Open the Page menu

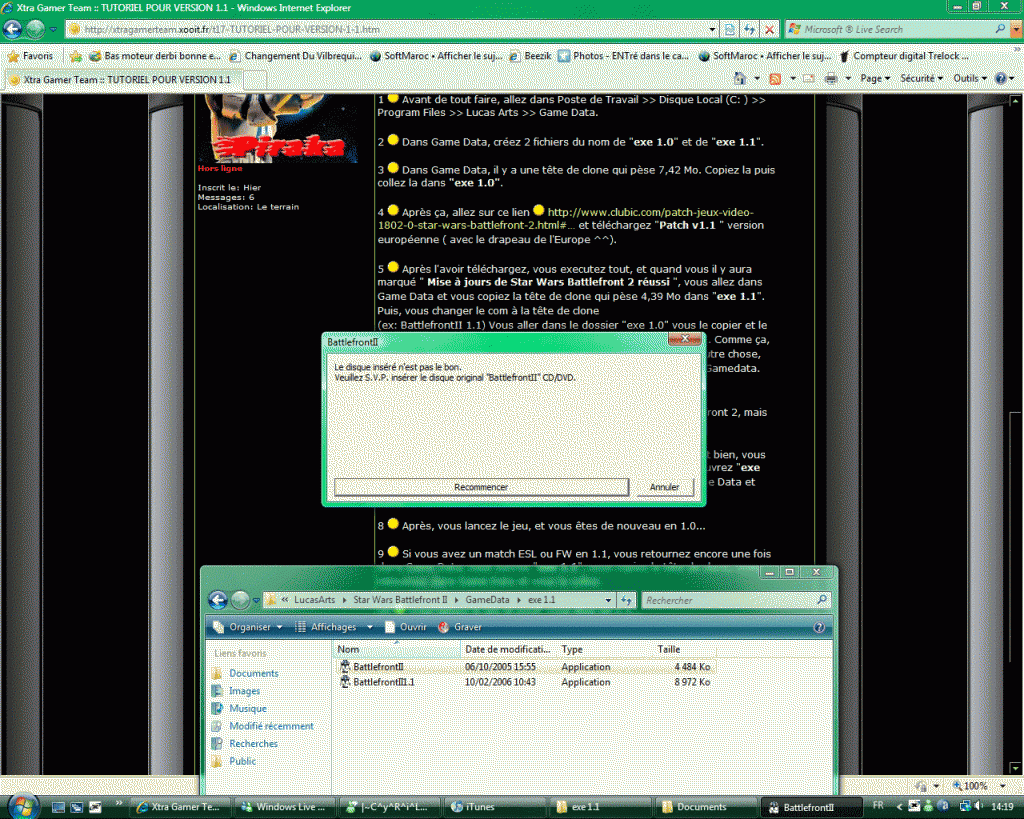click(x=874, y=78)
